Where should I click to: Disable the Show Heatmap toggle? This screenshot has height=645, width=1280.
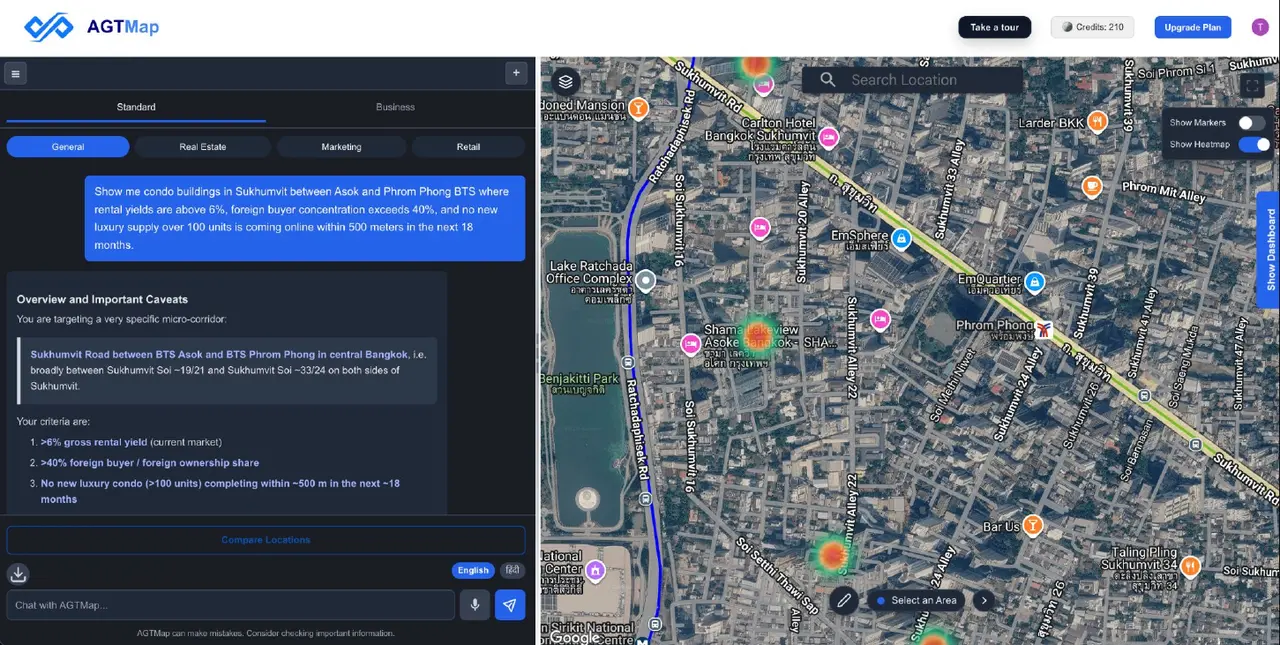(1254, 145)
